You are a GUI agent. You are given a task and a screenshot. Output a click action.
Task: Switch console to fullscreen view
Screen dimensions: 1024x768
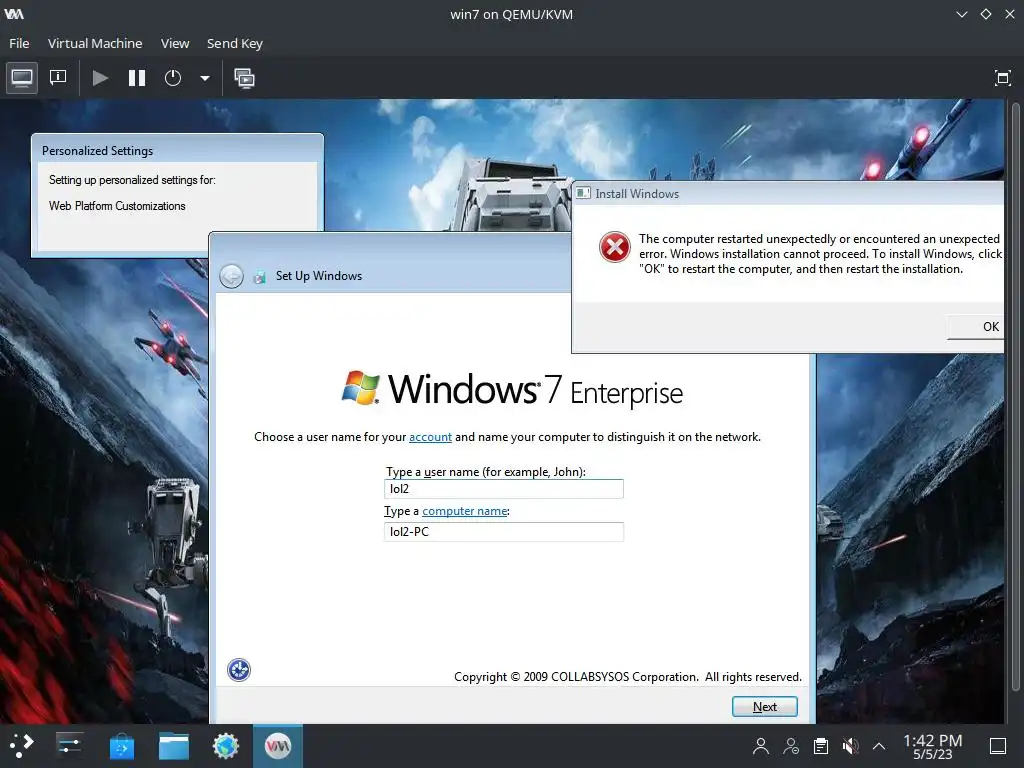[x=1002, y=78]
